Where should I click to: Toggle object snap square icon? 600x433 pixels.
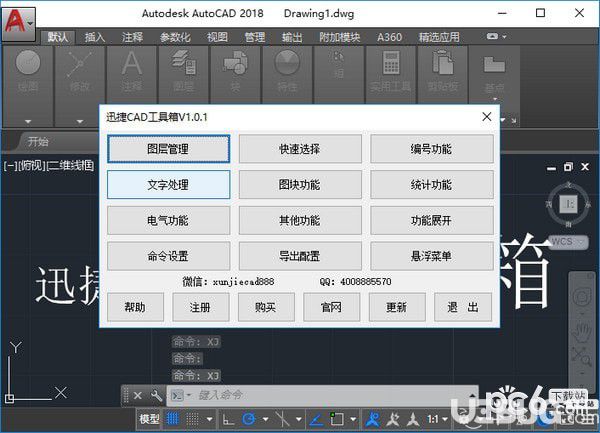pyautogui.click(x=337, y=419)
